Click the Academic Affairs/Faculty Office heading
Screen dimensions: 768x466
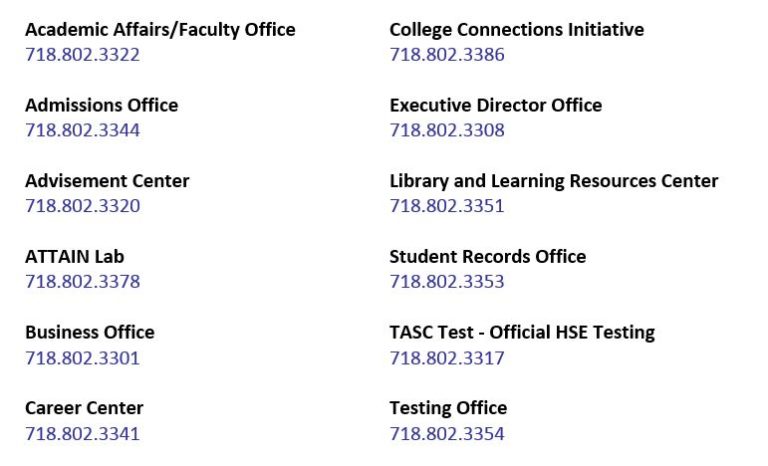[160, 30]
